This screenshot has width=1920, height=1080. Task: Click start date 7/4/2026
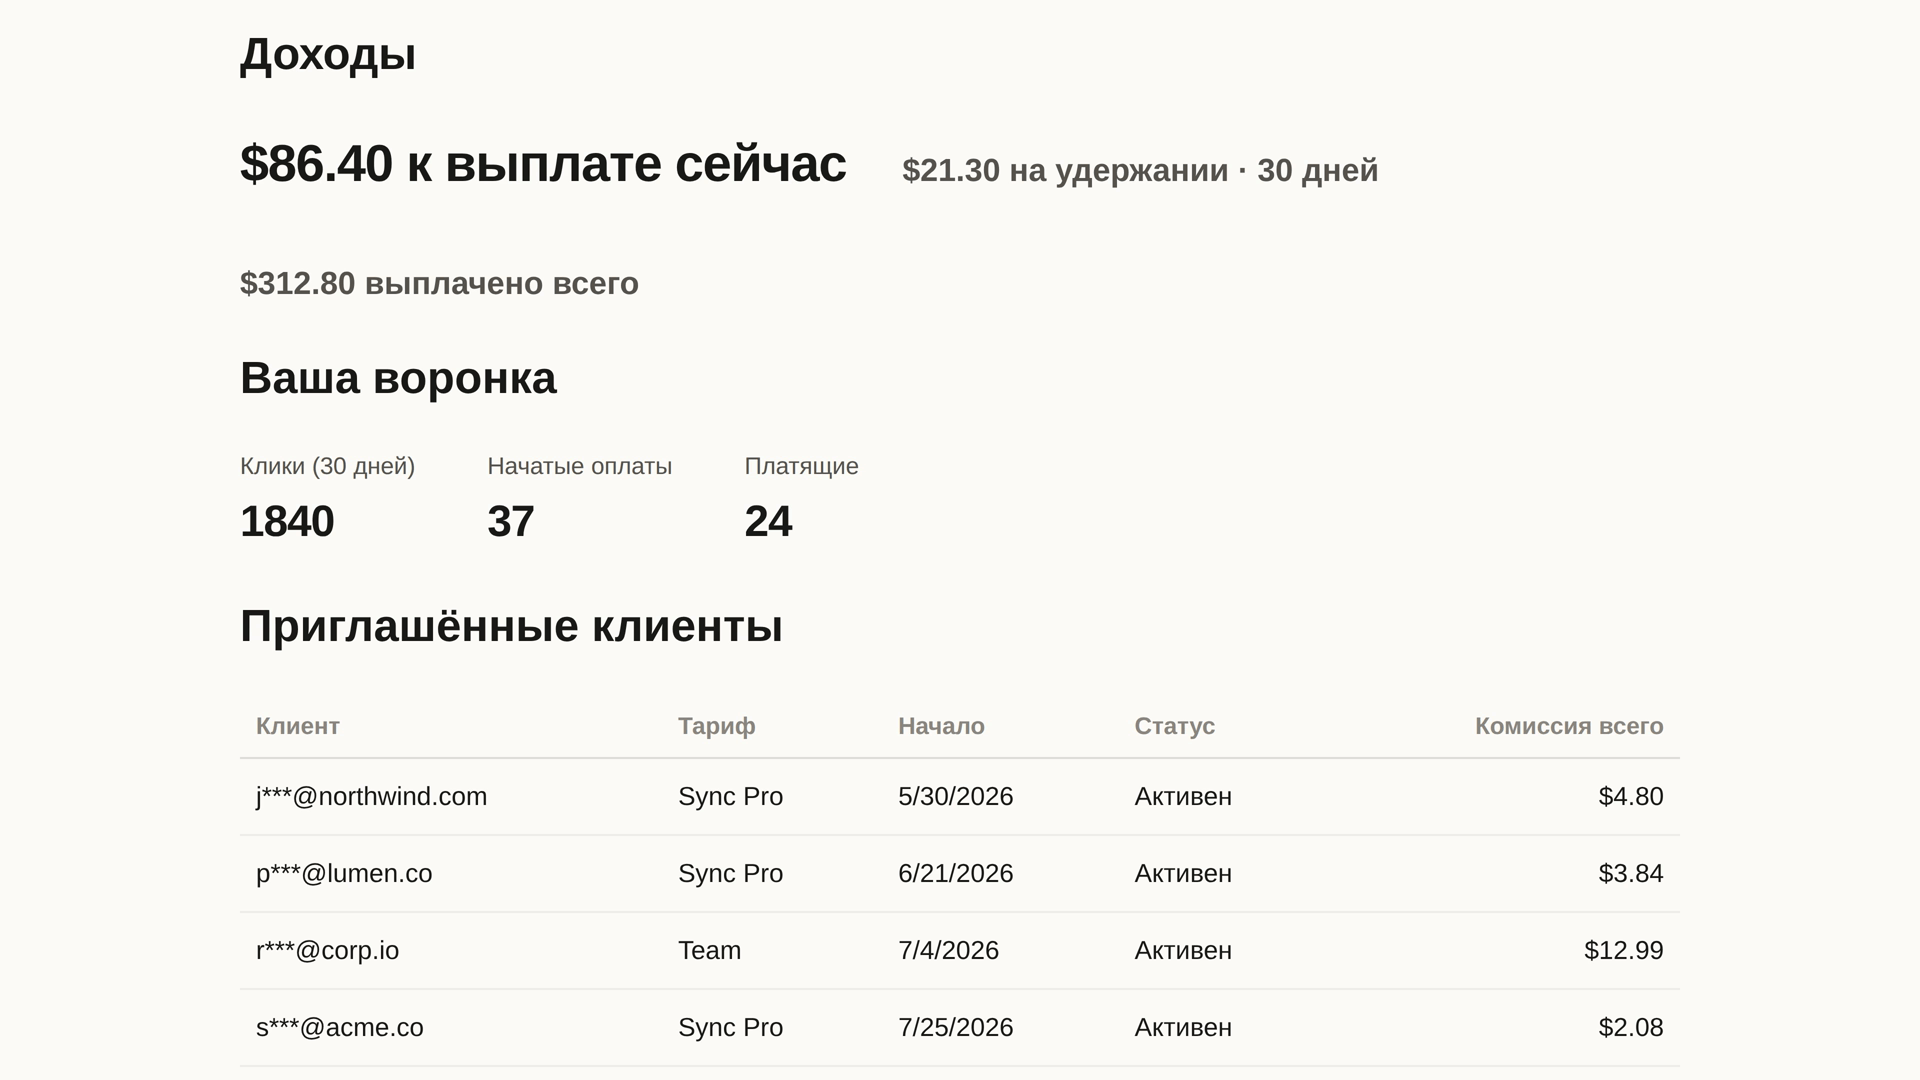(948, 950)
